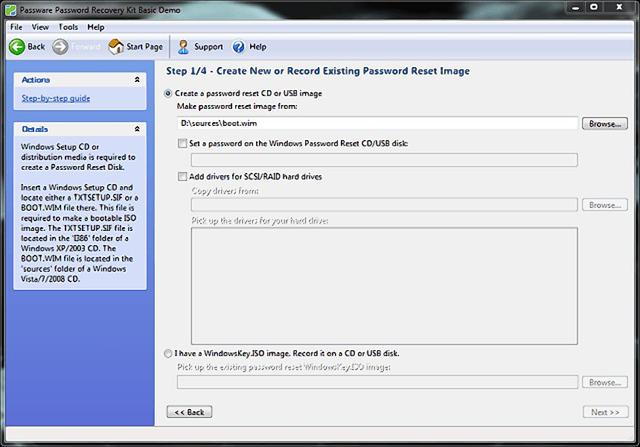Click the green Back arrow icon
This screenshot has width=640, height=447.
(17, 47)
